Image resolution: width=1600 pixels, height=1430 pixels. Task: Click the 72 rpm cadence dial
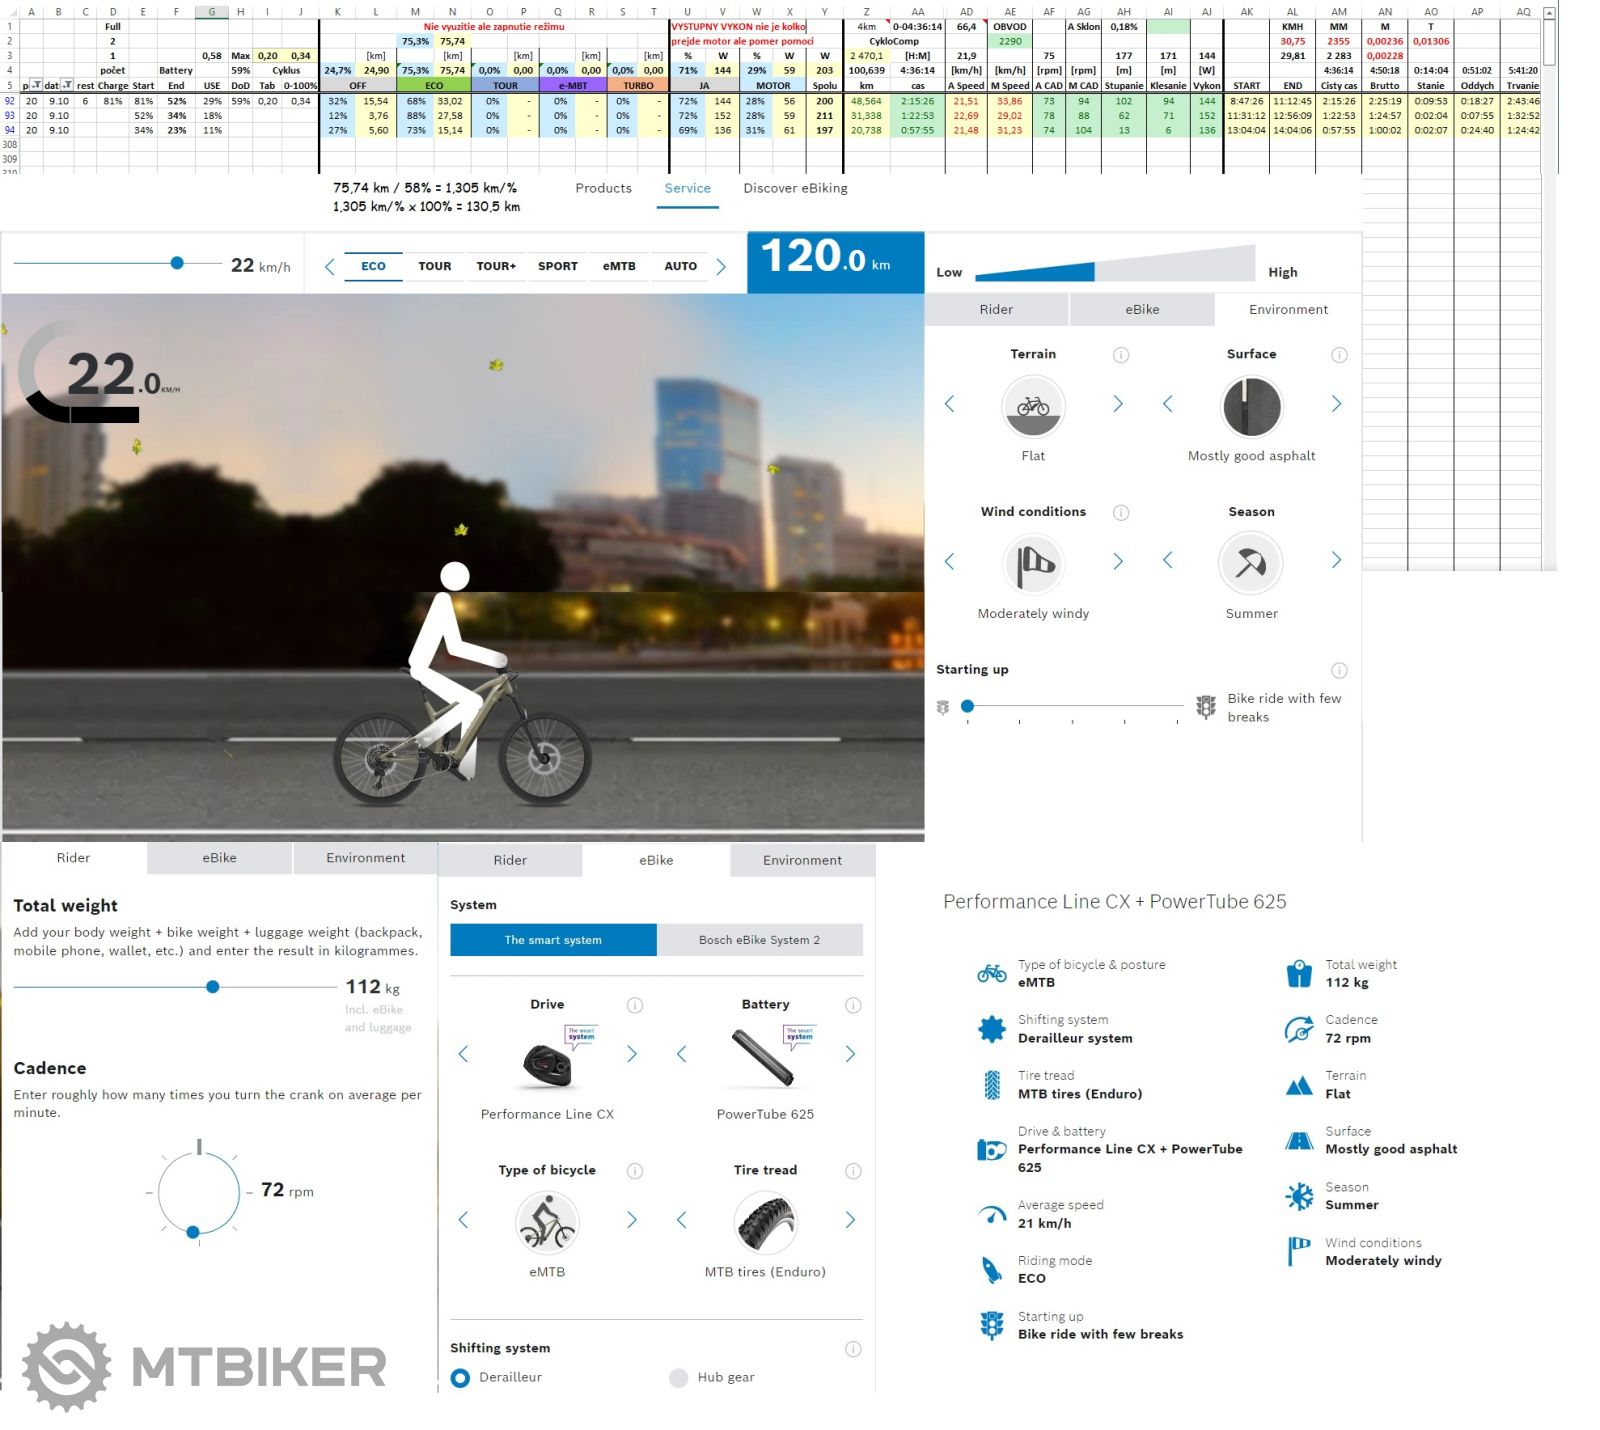click(199, 1191)
